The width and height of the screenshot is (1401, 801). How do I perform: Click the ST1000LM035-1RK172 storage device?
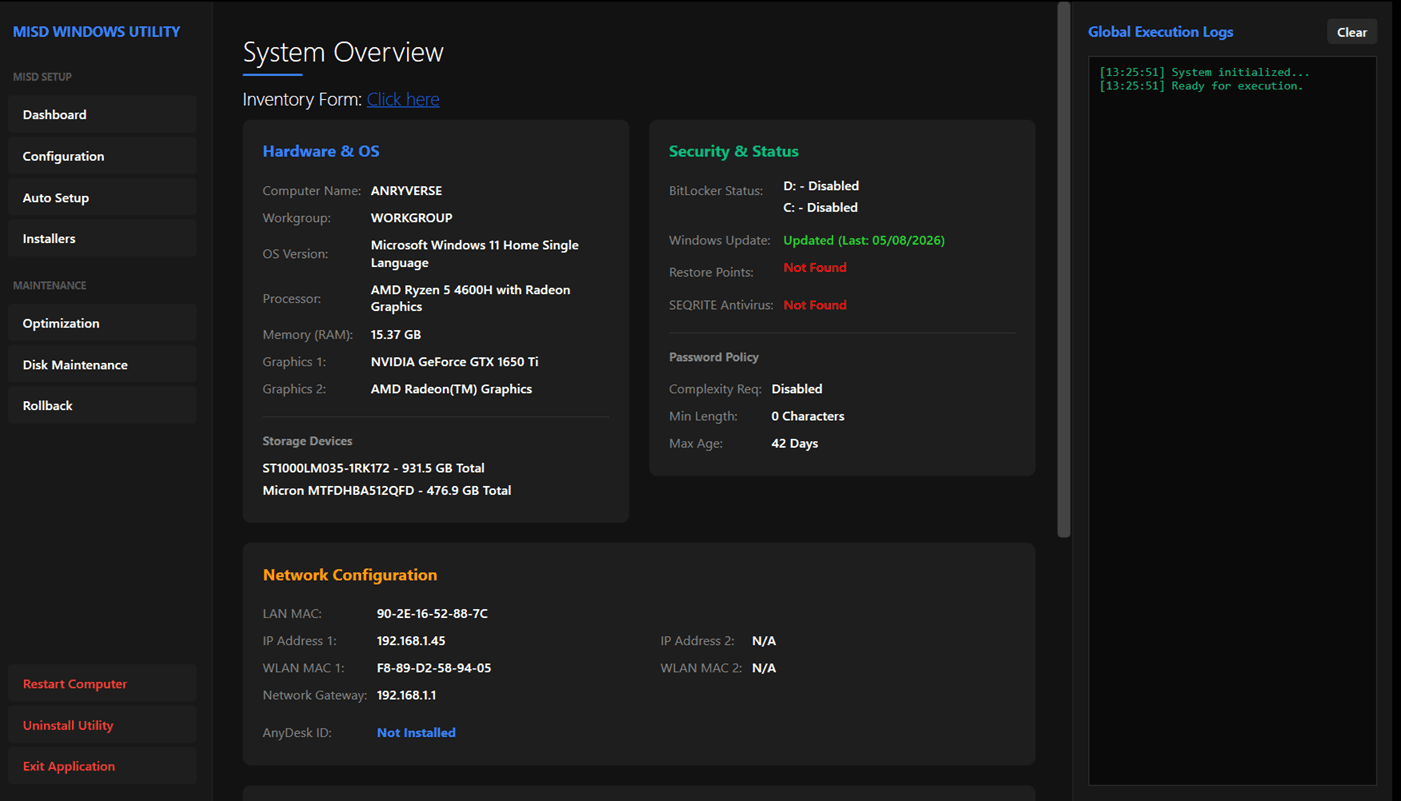[373, 468]
